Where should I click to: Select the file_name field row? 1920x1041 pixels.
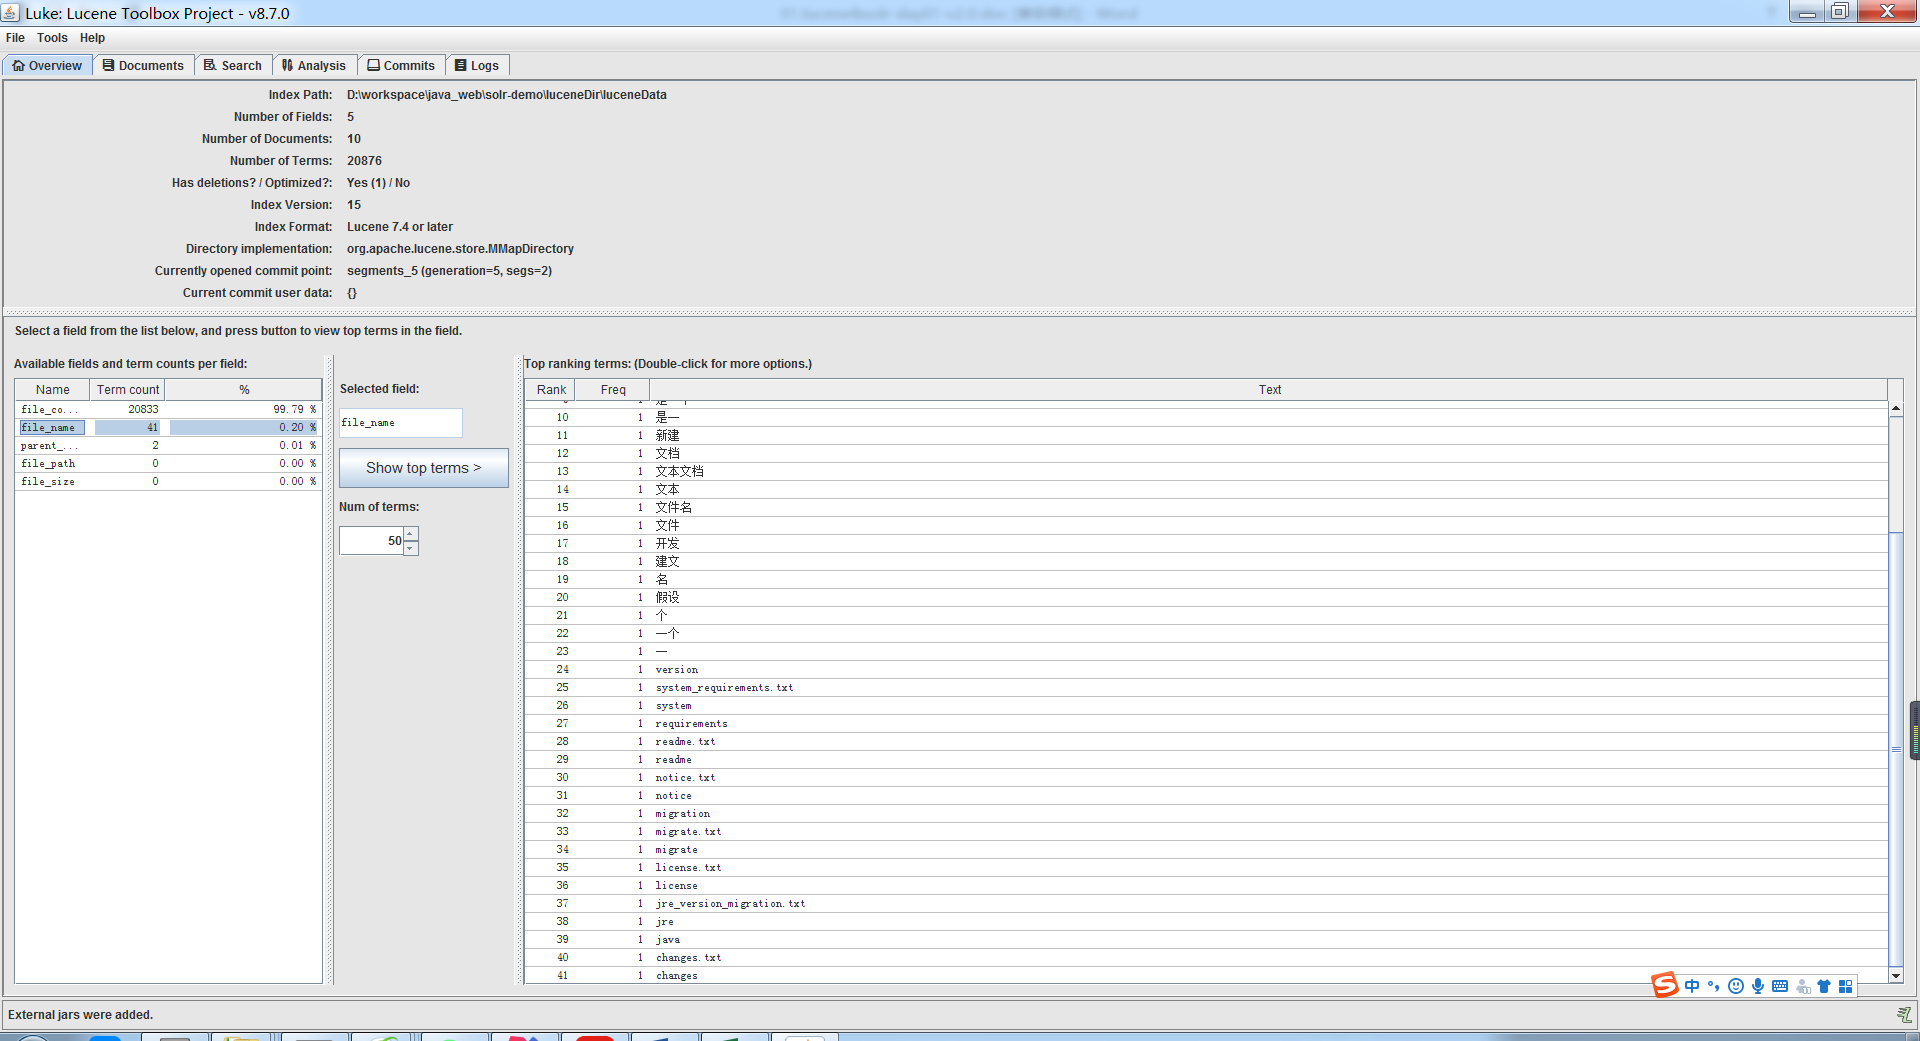point(168,428)
